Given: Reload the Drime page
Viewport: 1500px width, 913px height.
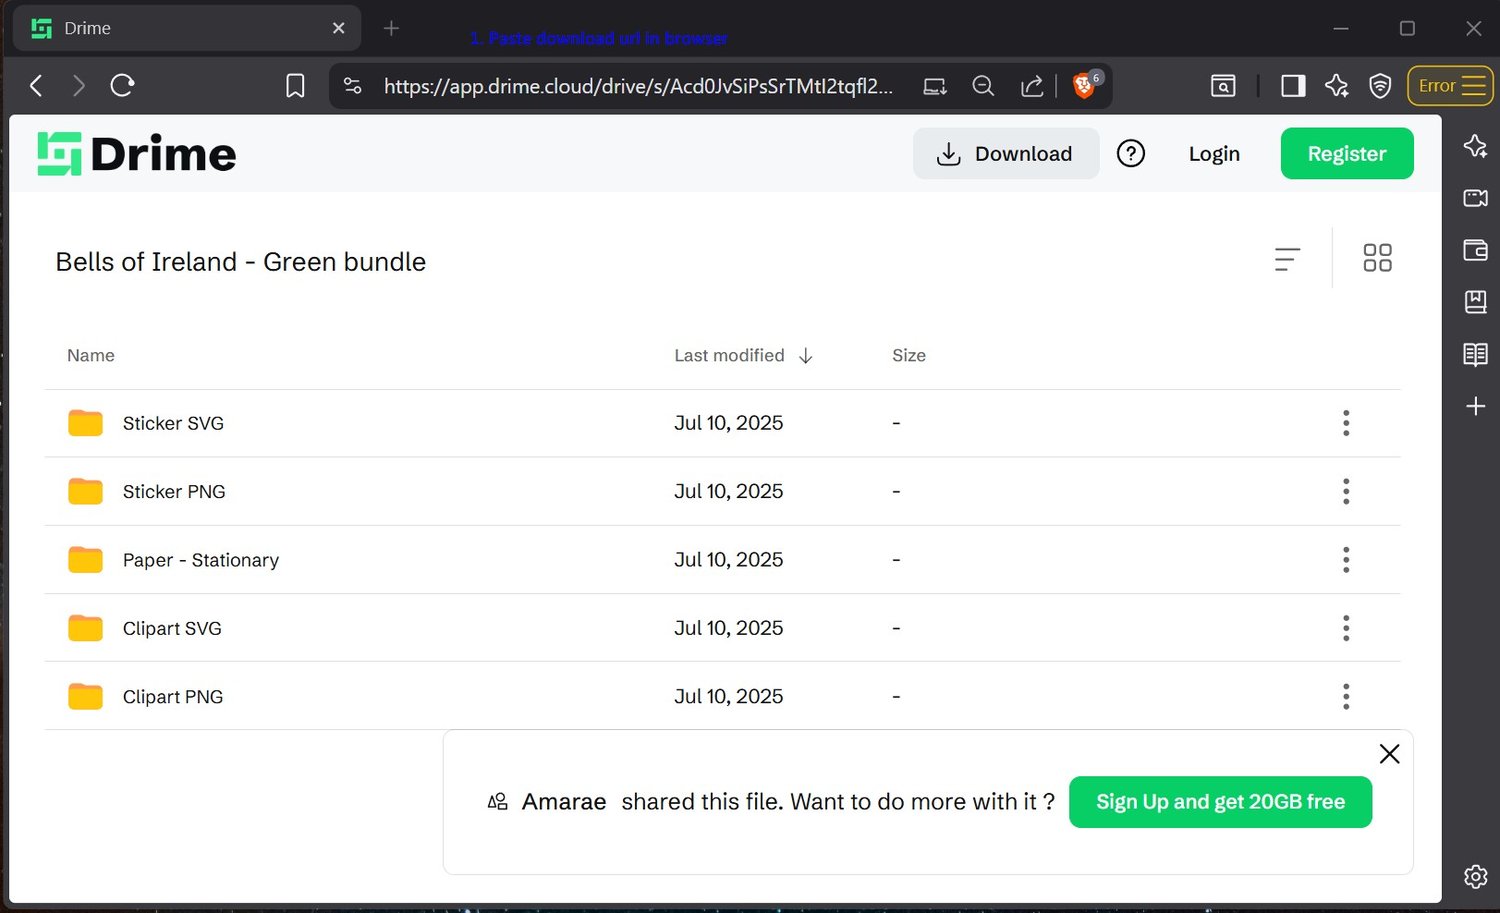Looking at the screenshot, I should click(x=122, y=86).
